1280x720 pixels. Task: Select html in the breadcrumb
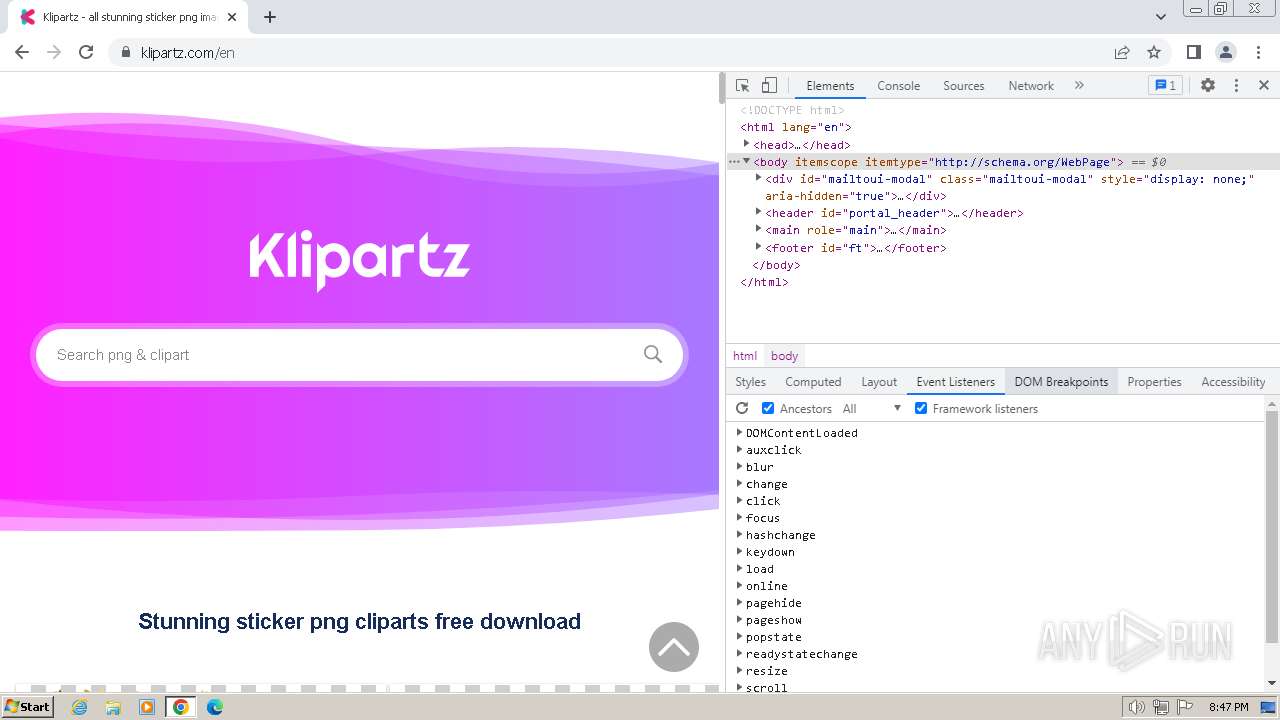tap(745, 356)
